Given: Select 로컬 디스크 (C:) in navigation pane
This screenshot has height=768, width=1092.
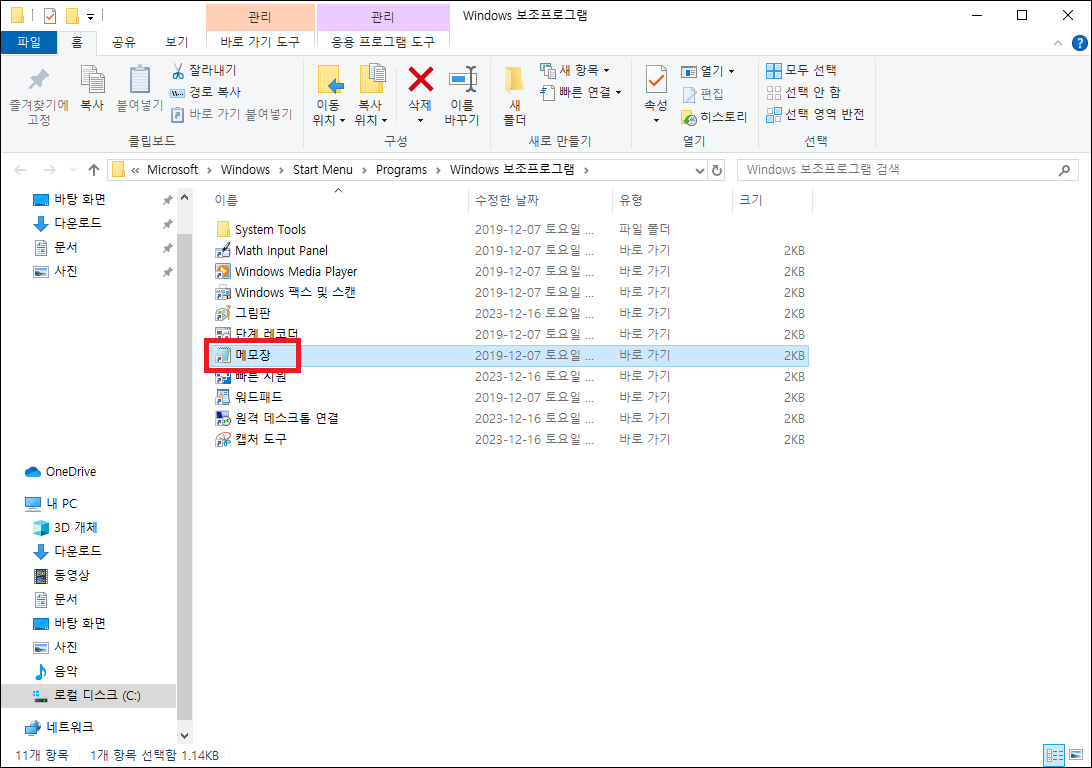Looking at the screenshot, I should tap(87, 696).
